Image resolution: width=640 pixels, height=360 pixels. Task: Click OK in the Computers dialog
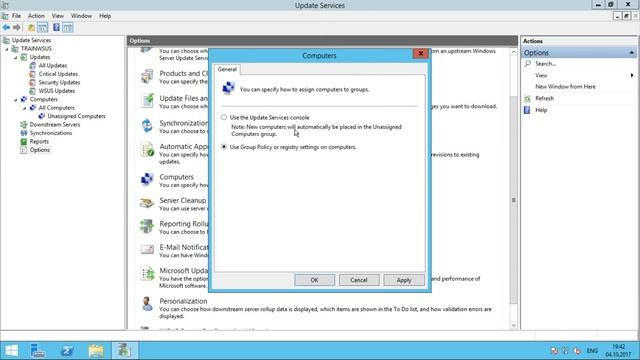pos(314,280)
